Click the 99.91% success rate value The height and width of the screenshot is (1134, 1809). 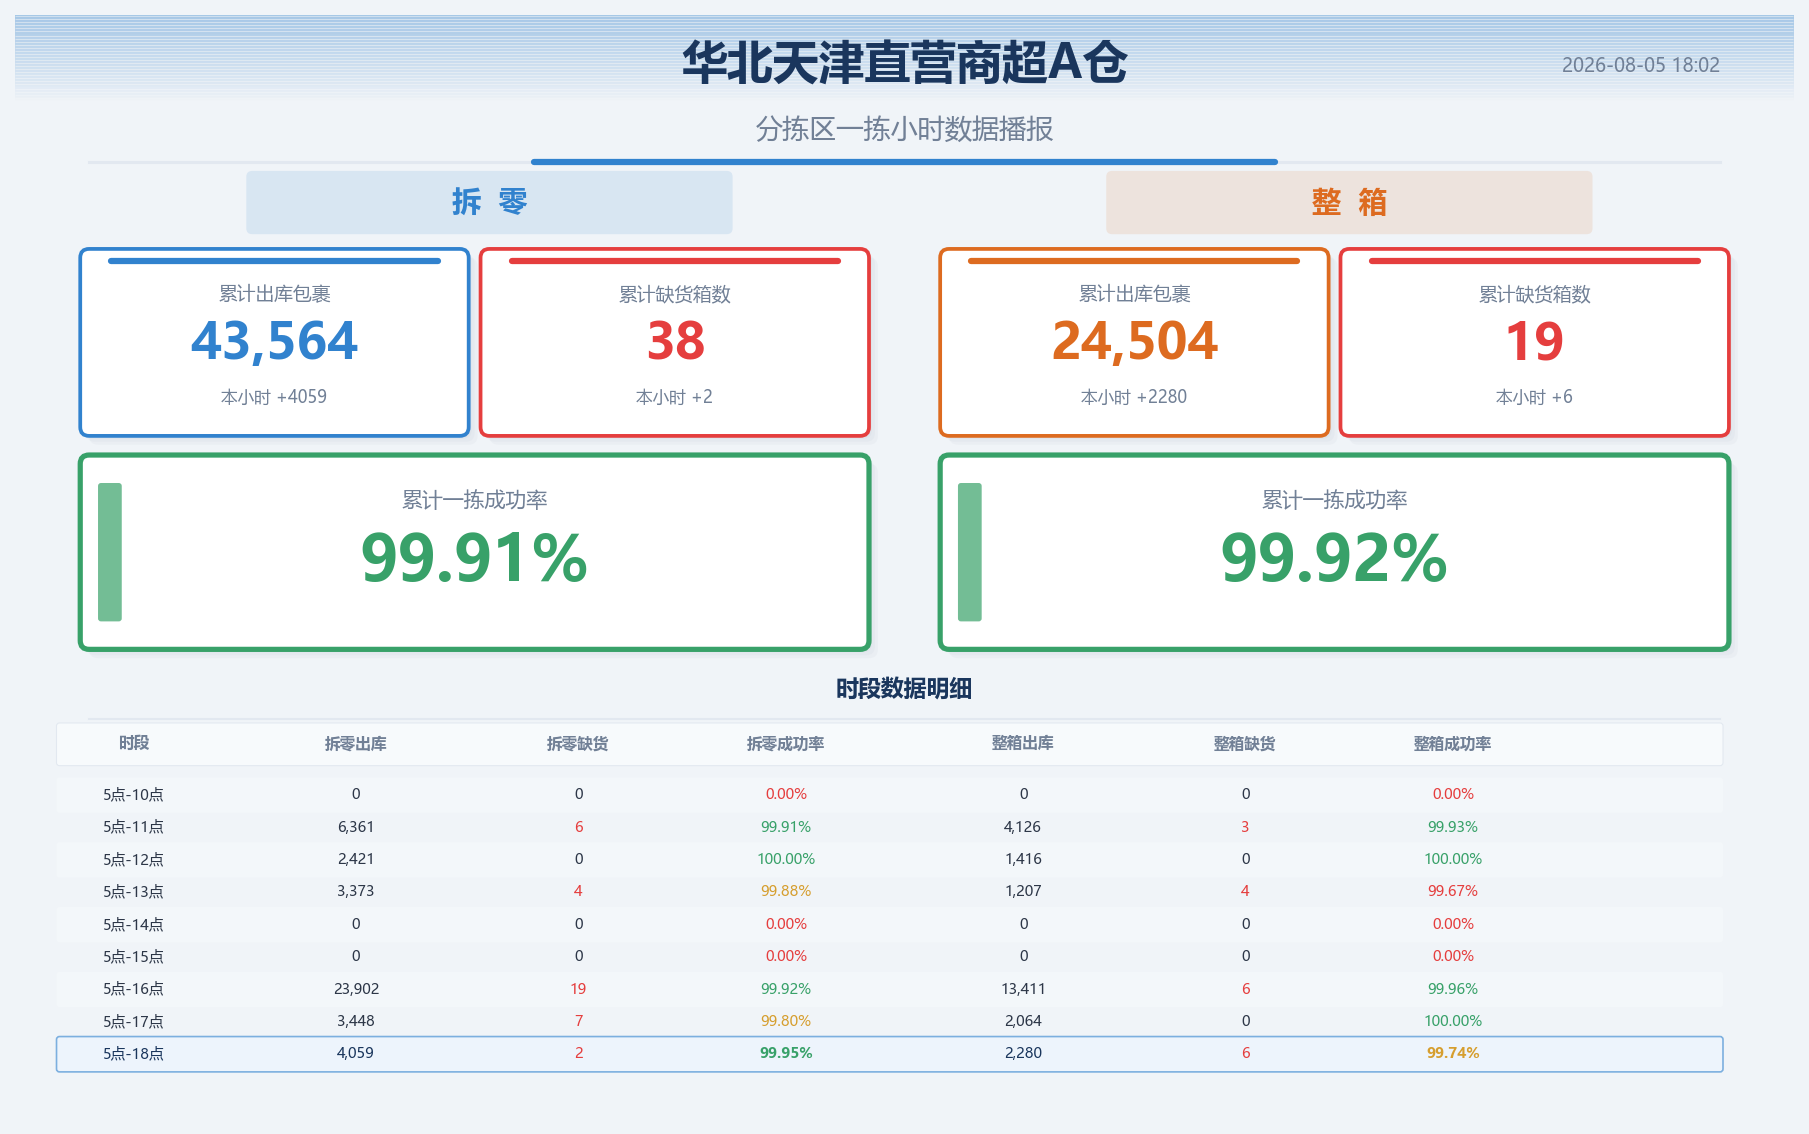[x=474, y=558]
